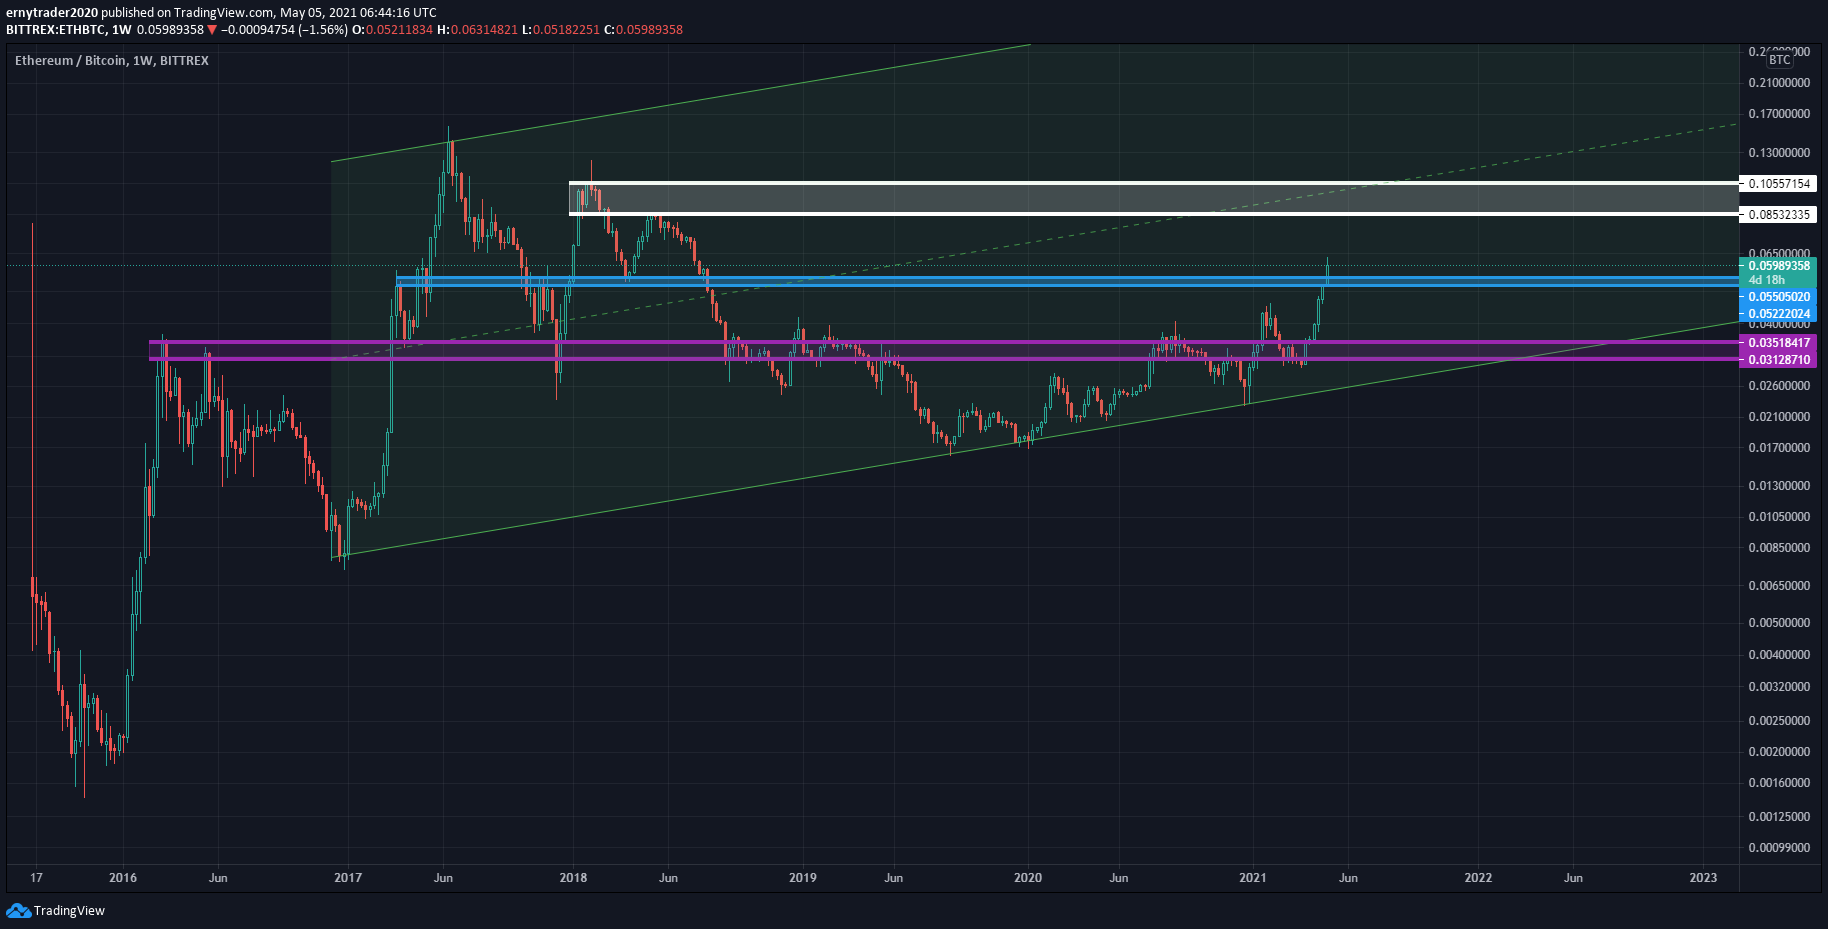Click the chart title Ethereum / Bitcoin, 1W, BITTREX
1828x929 pixels.
coord(112,61)
